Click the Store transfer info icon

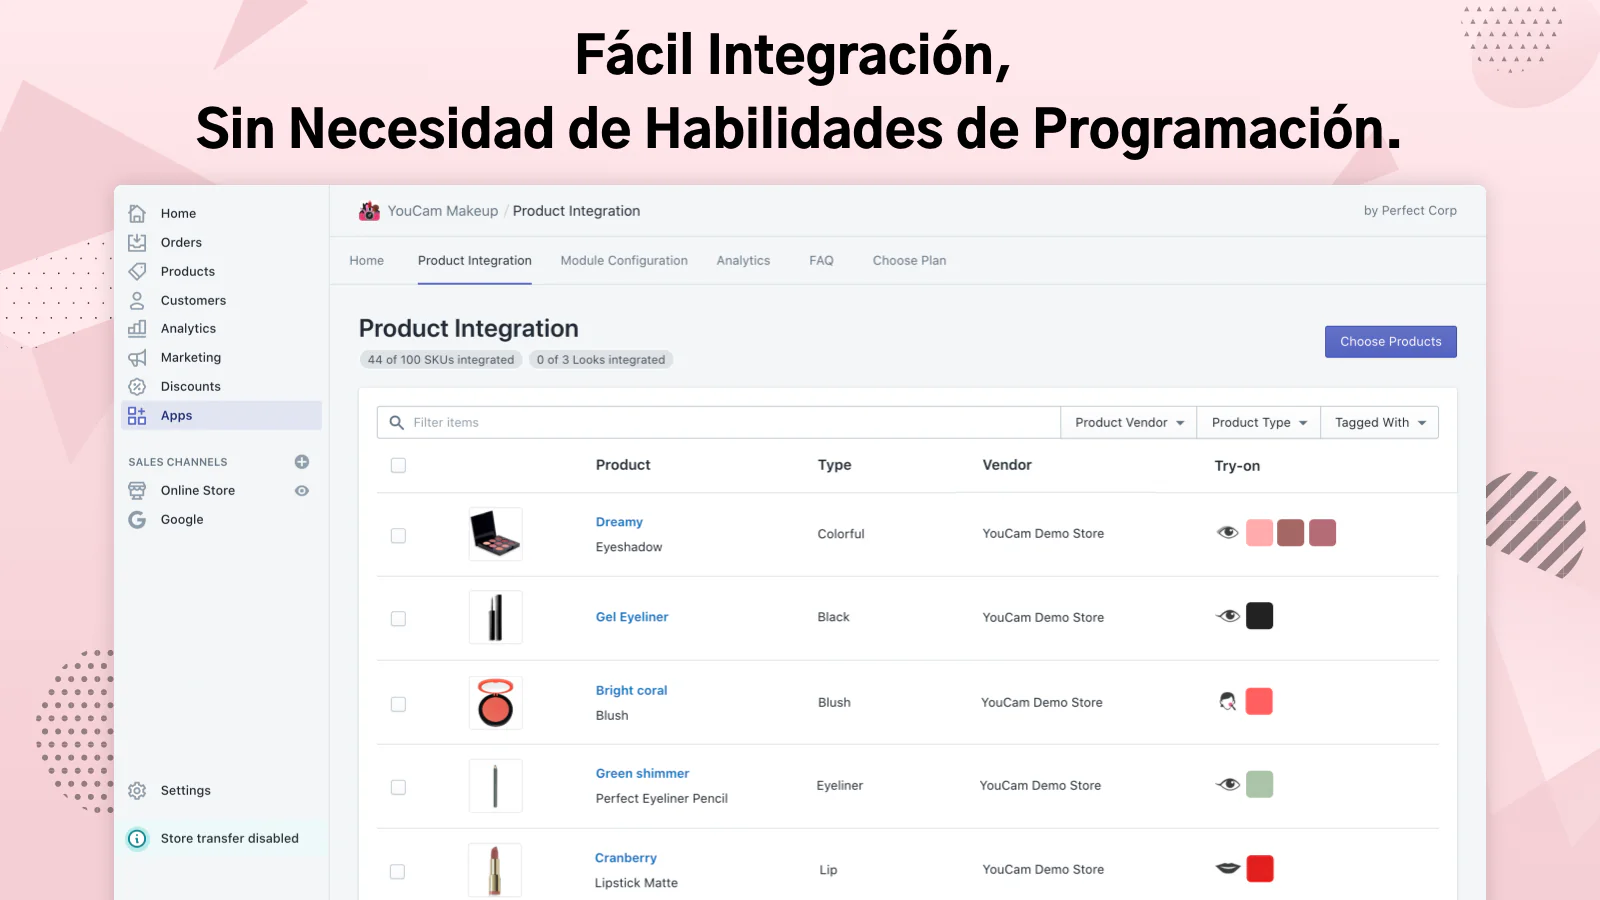pyautogui.click(x=137, y=838)
